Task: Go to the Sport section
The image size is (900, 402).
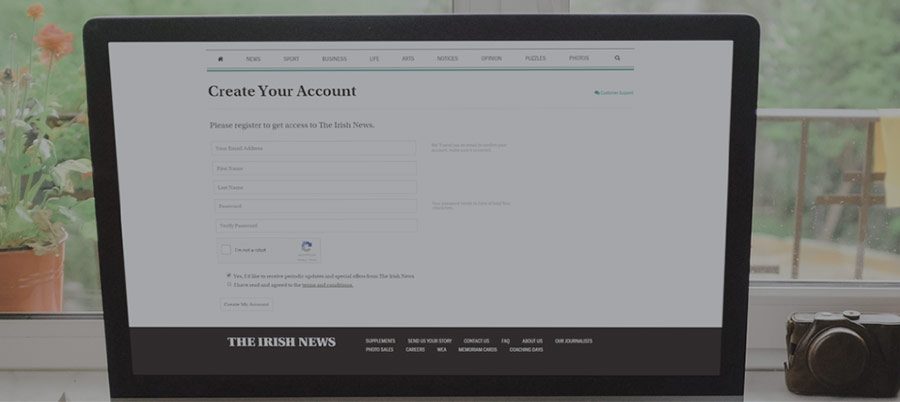Action: coord(291,59)
